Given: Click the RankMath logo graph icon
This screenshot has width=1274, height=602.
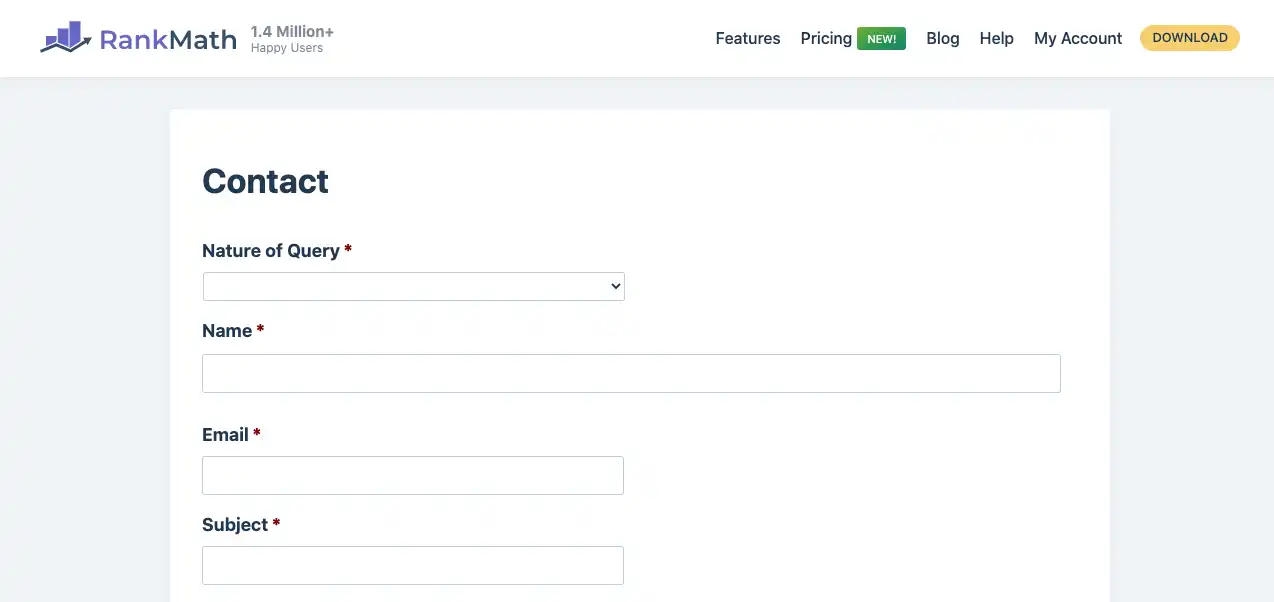Looking at the screenshot, I should pyautogui.click(x=67, y=38).
